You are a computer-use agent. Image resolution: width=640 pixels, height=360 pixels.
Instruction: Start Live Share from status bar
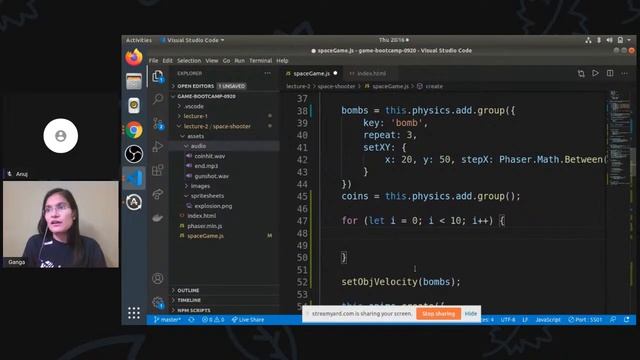click(248, 320)
